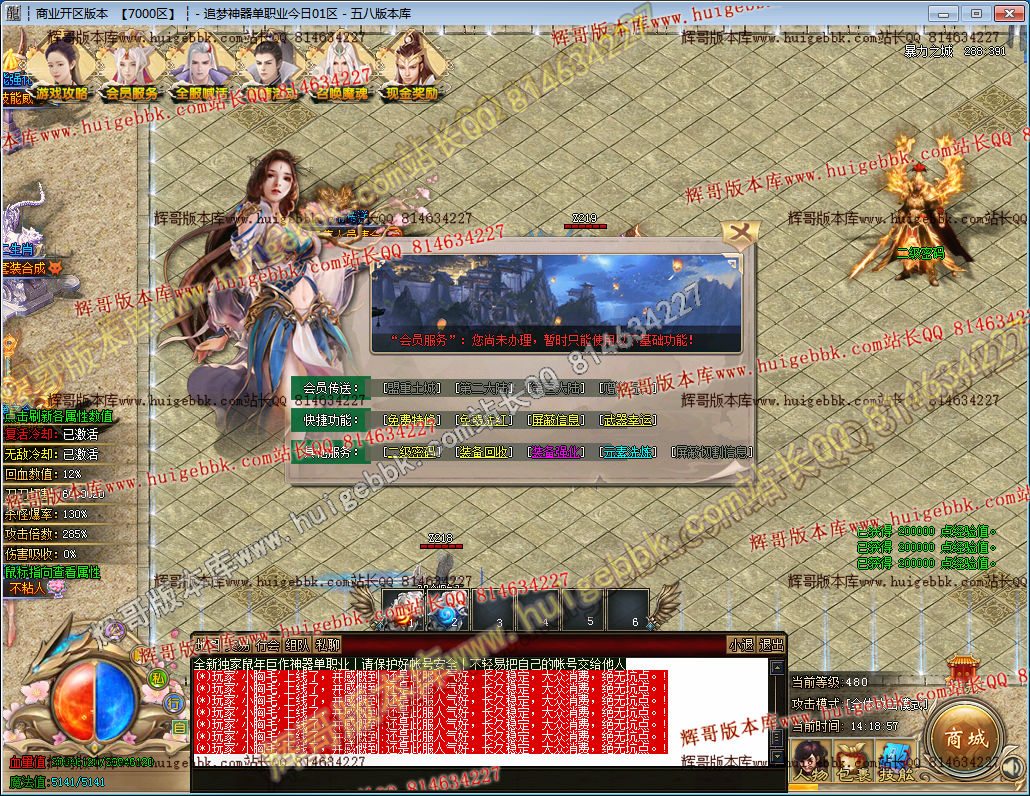Open the 人物 character panel icon
The image size is (1030, 796).
[x=809, y=761]
